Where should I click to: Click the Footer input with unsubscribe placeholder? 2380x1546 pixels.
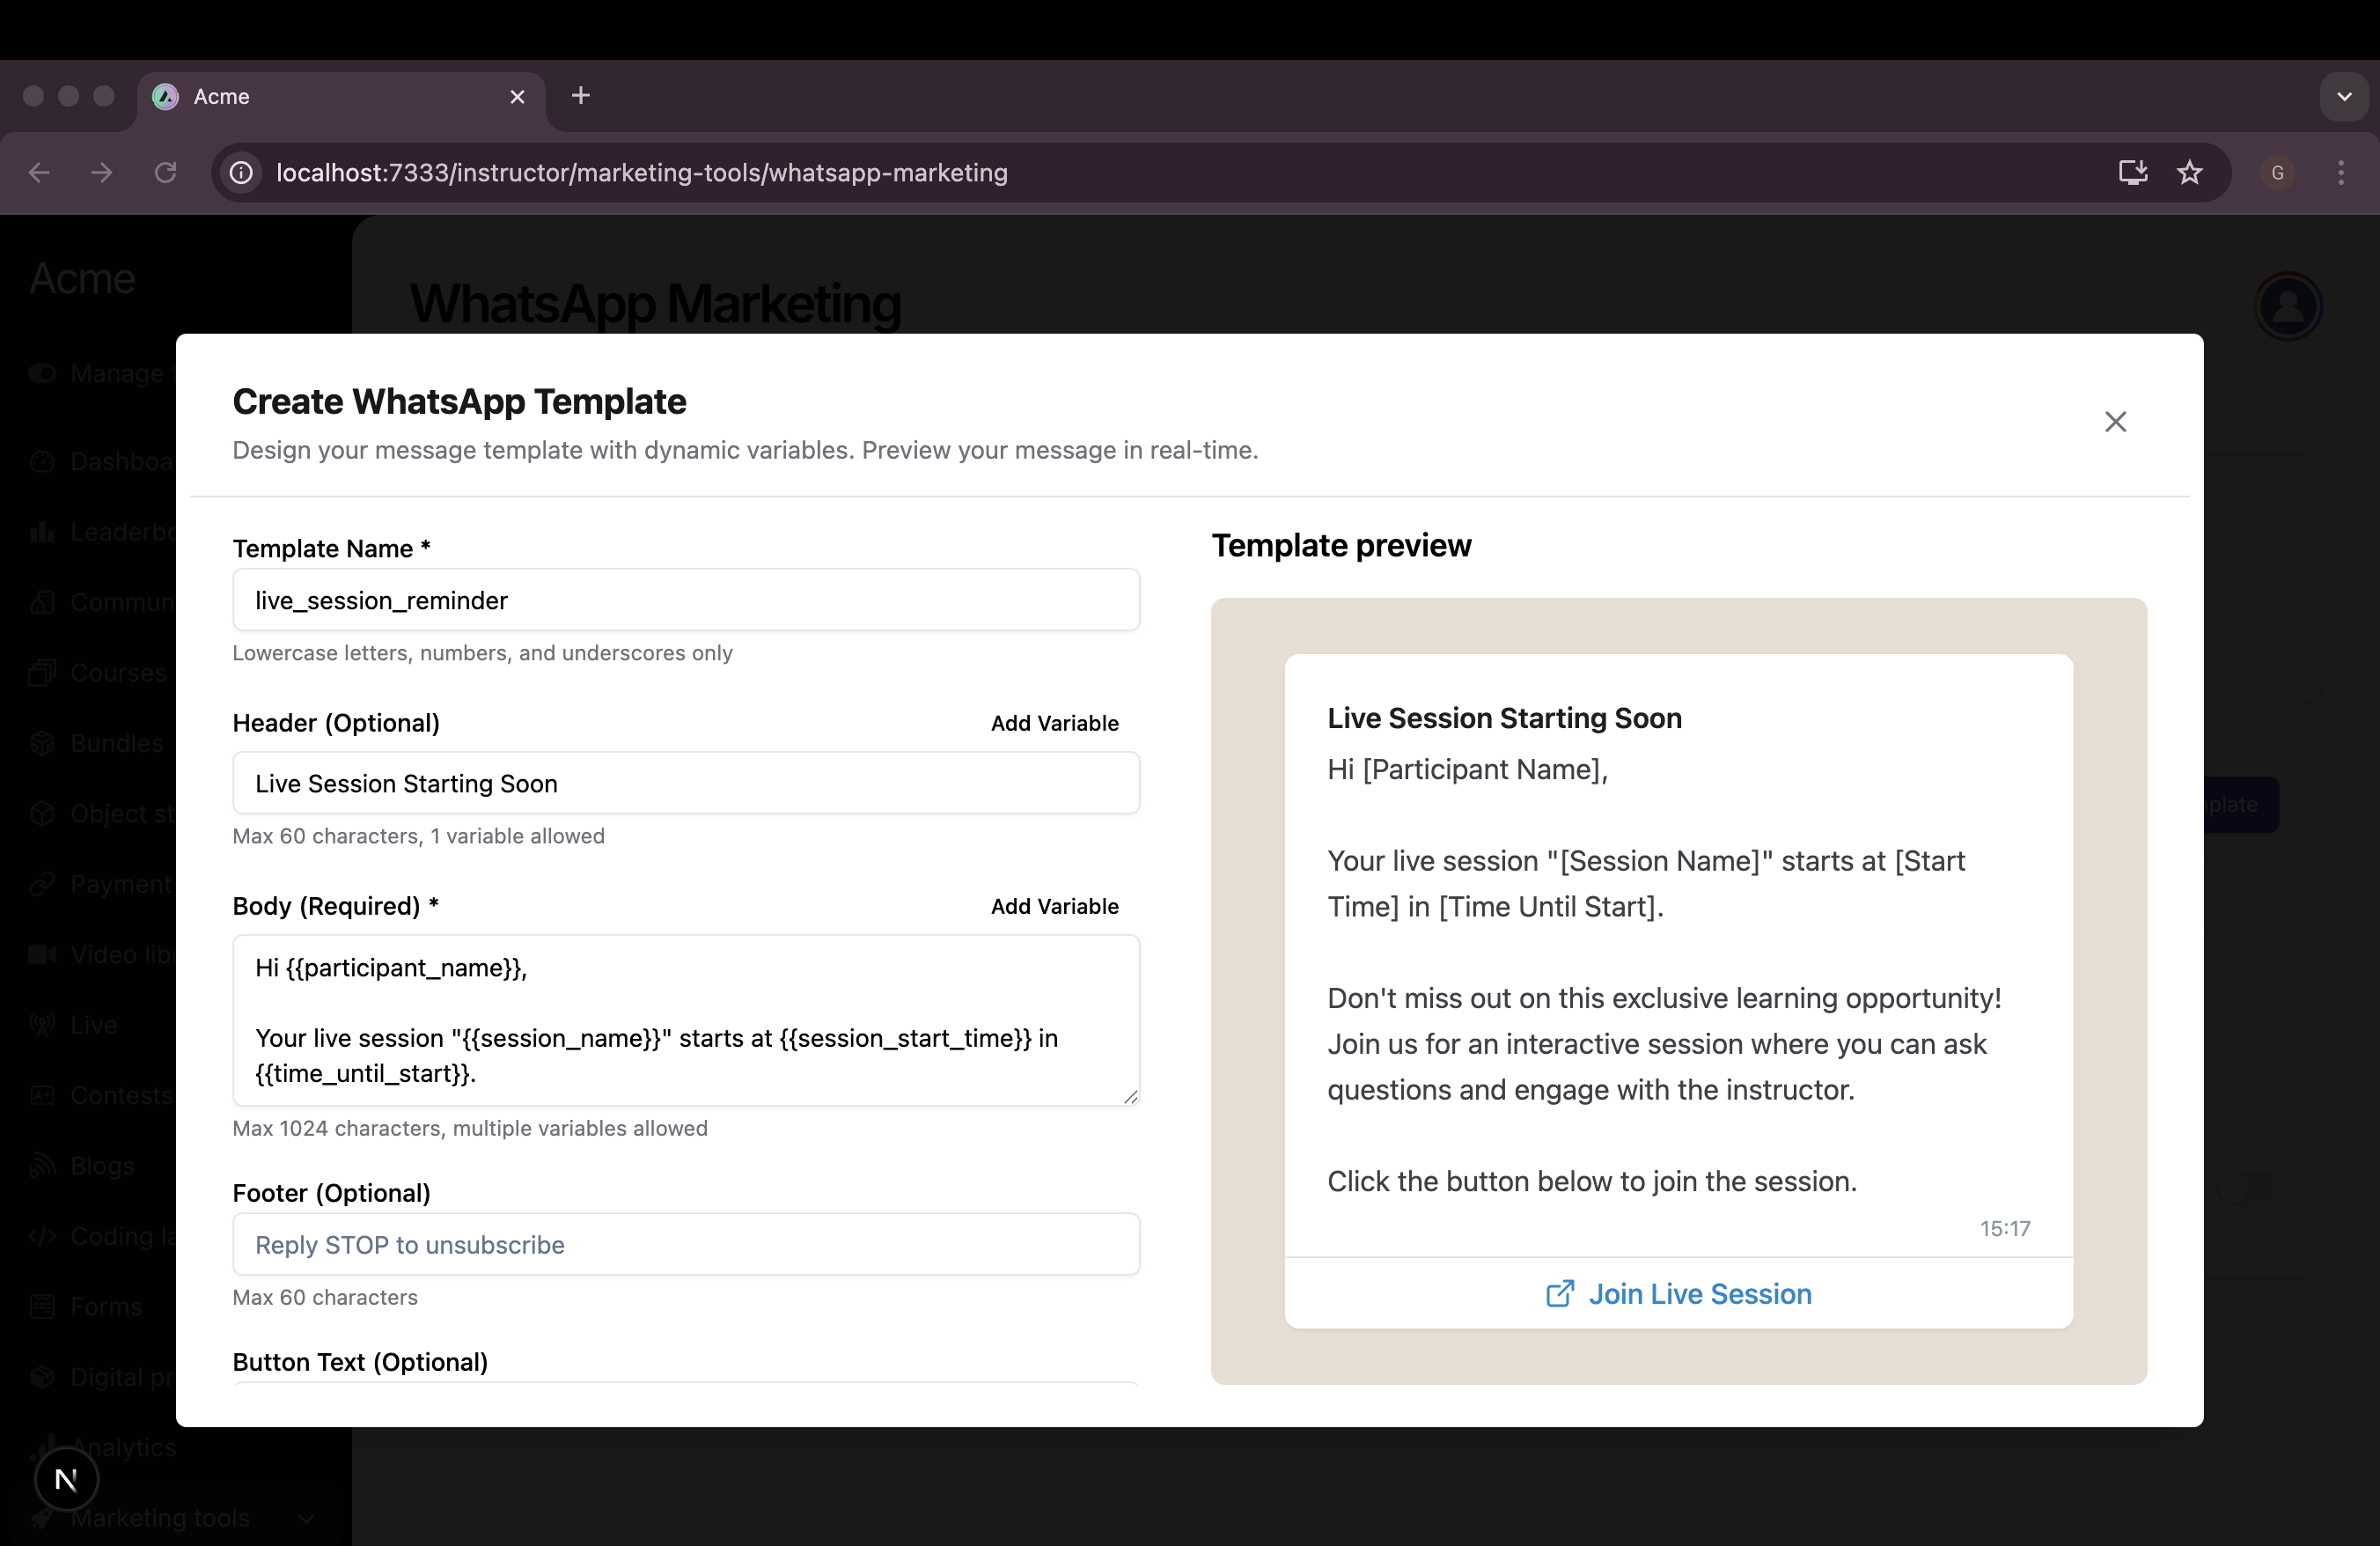(685, 1244)
